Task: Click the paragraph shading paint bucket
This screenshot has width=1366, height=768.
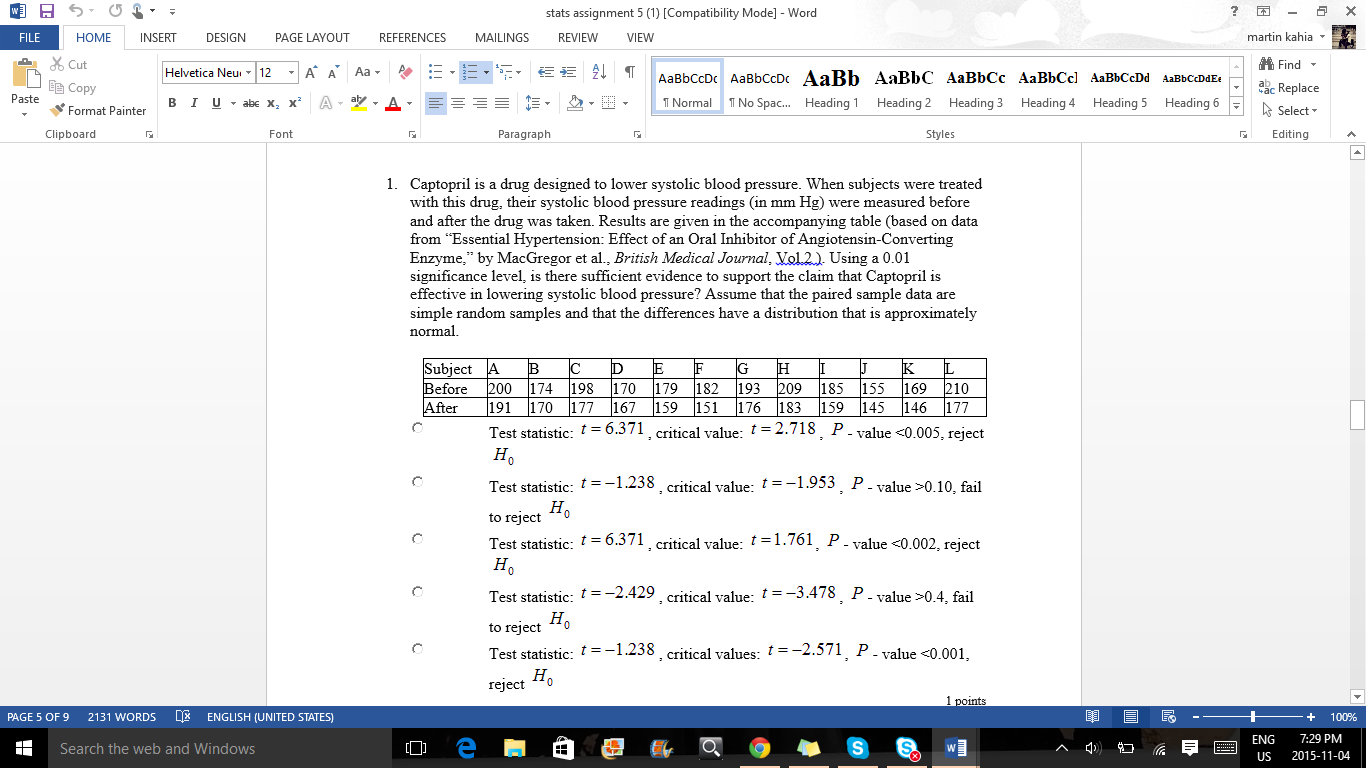Action: click(574, 103)
